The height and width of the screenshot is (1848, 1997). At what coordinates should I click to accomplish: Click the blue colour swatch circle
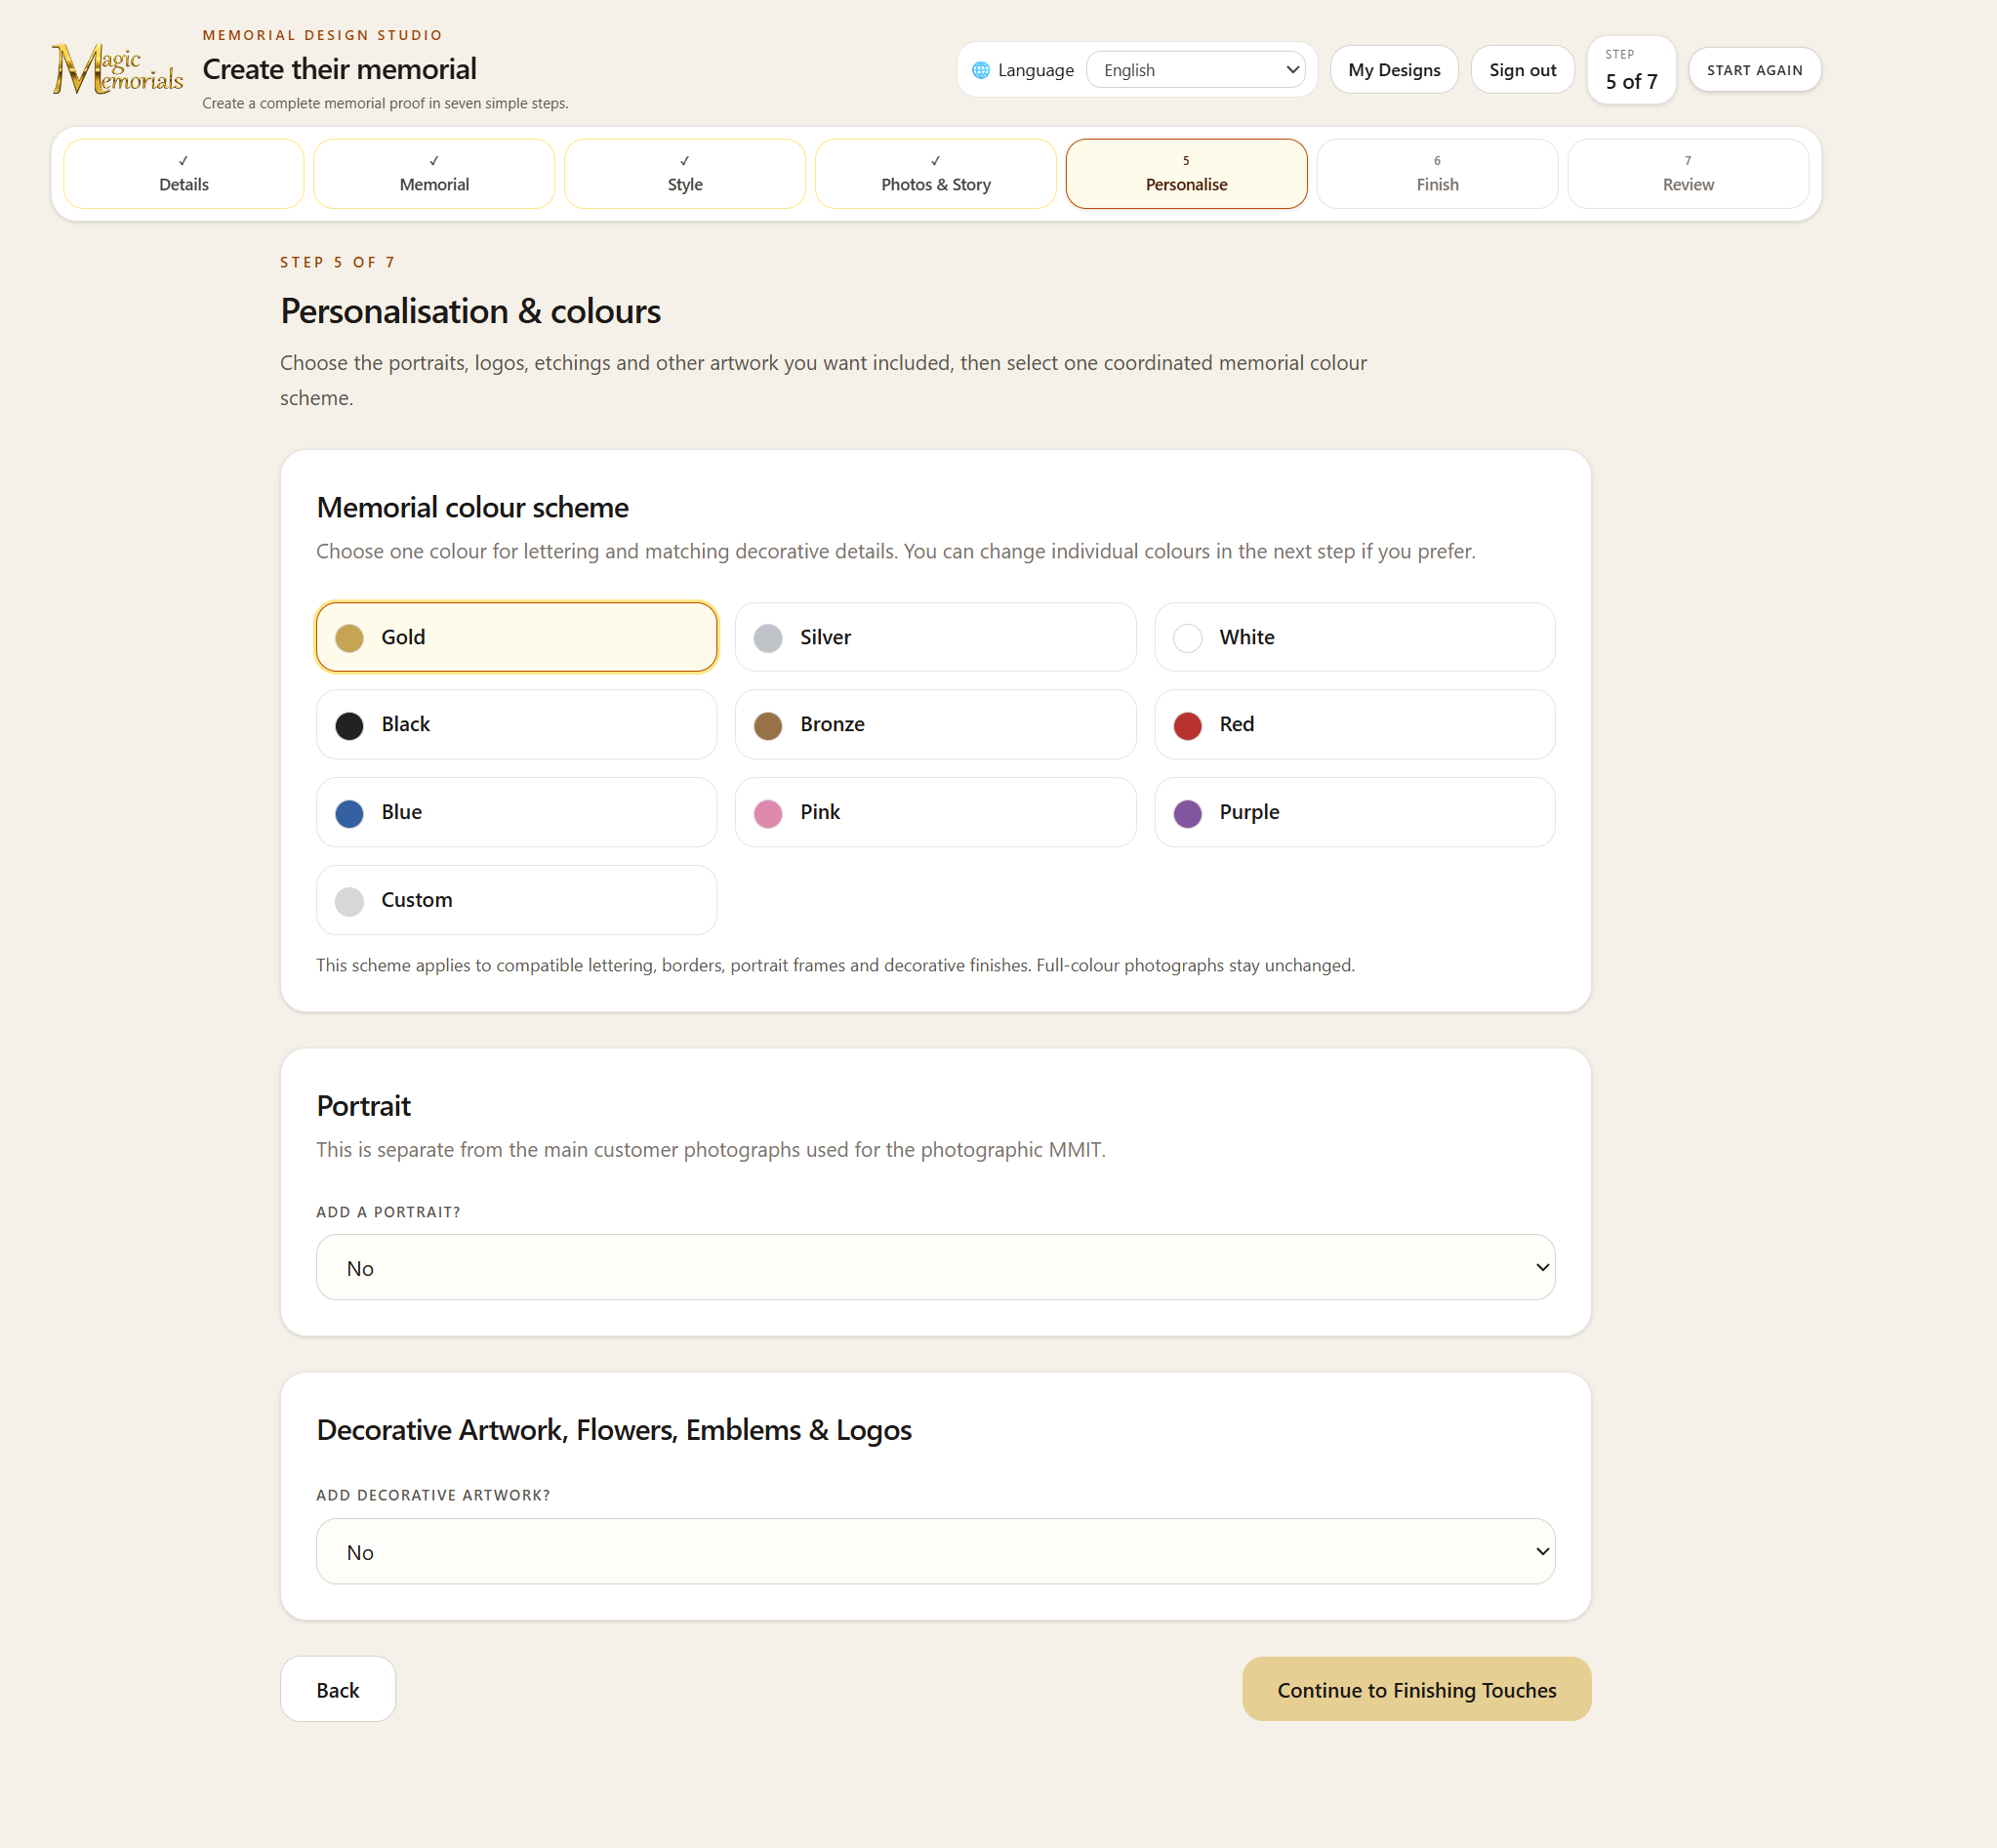(x=349, y=813)
